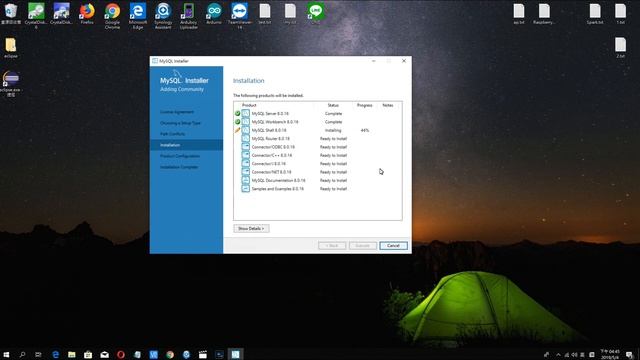Click the MySQL Server 8.0.16 product icon

click(x=245, y=113)
